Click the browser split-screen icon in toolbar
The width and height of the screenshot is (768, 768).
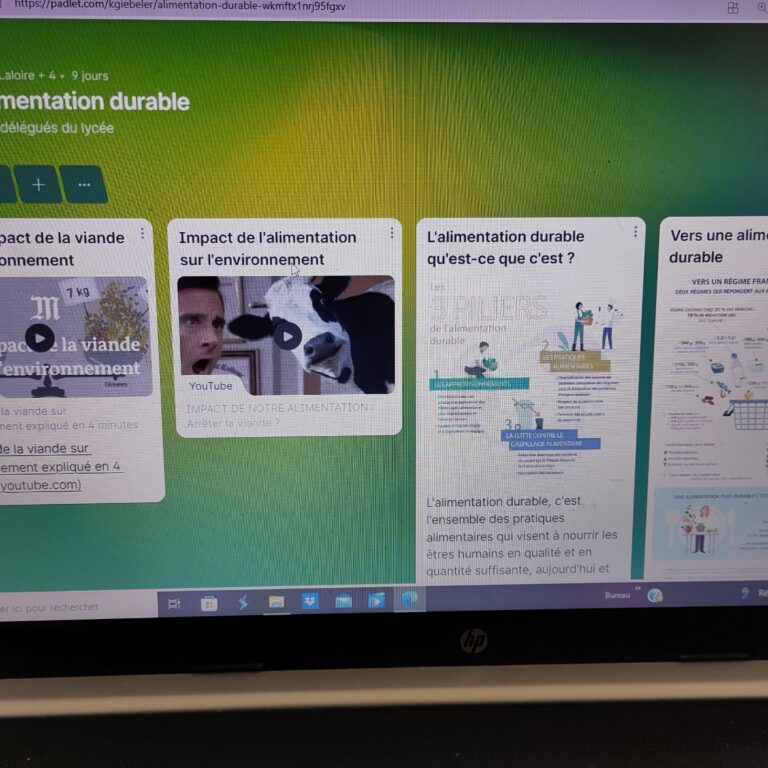click(733, 7)
